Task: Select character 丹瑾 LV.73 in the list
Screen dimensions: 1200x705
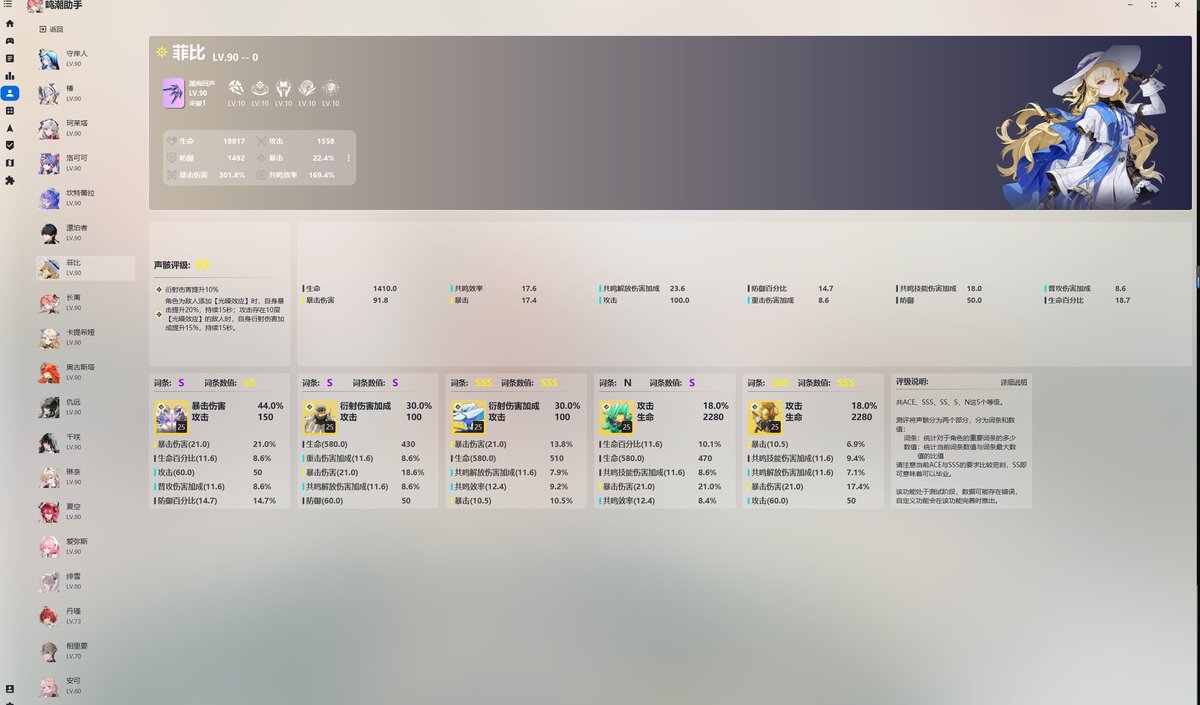Action: click(86, 616)
